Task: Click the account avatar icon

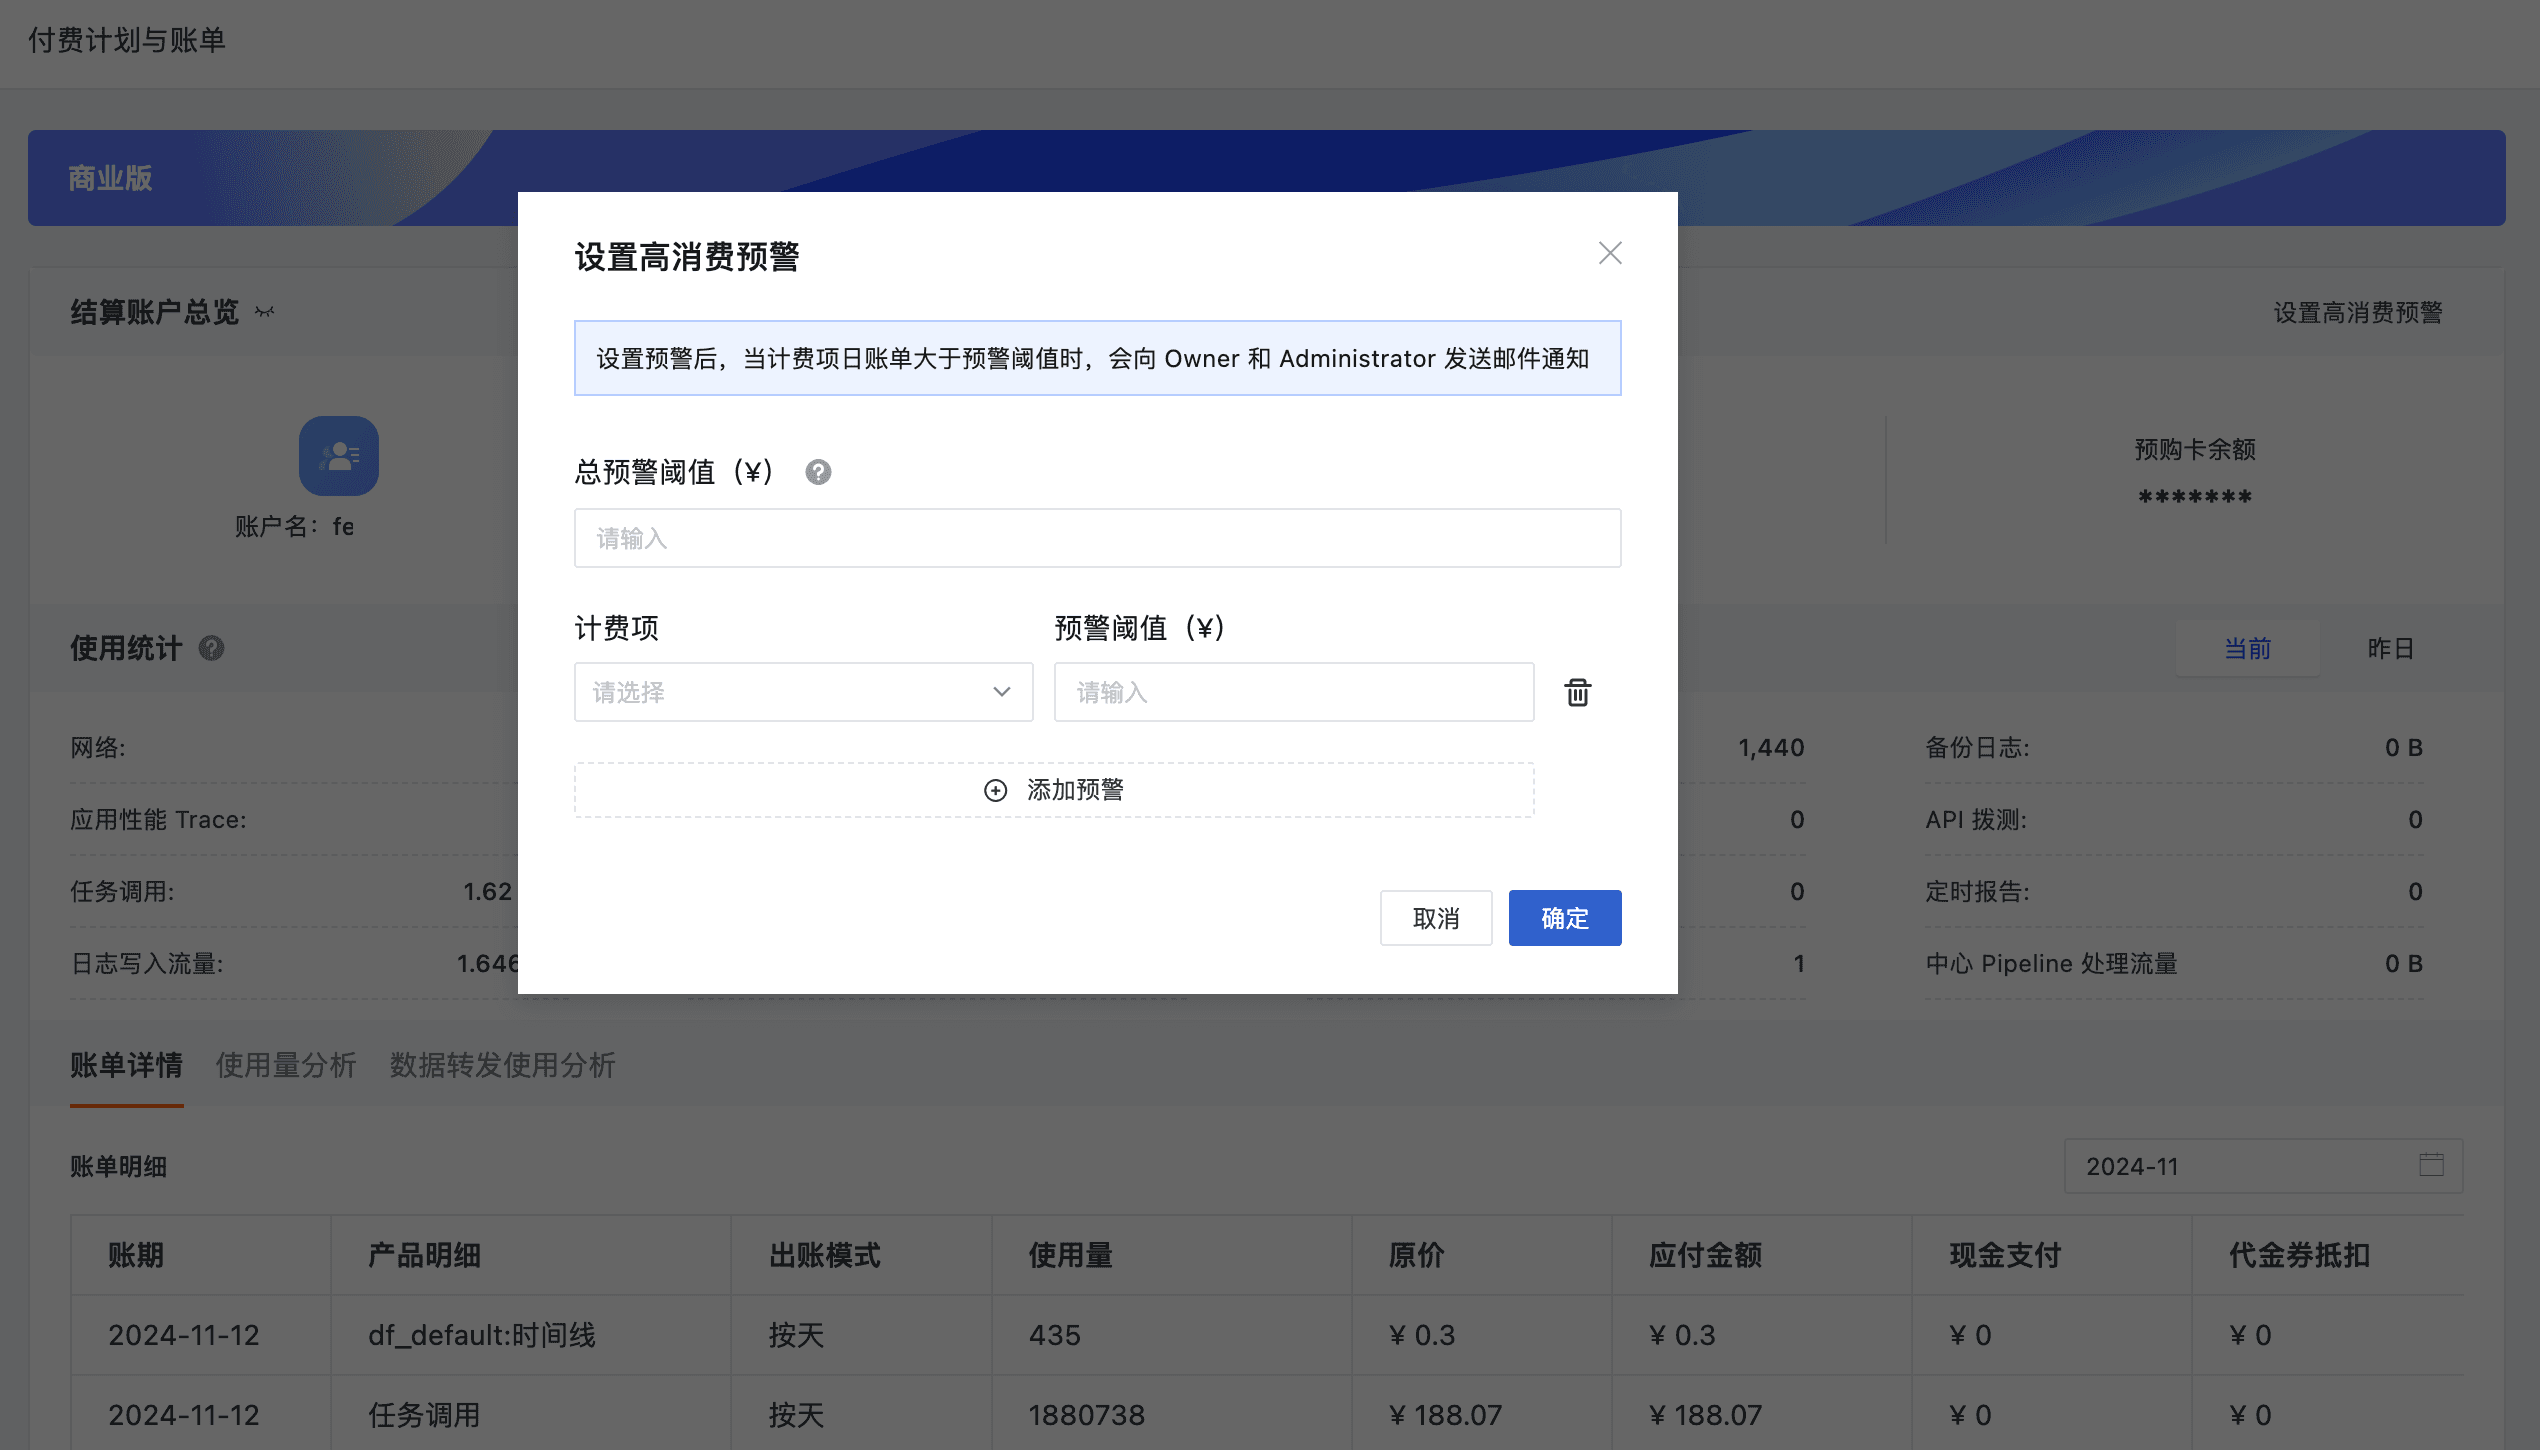Action: tap(338, 456)
